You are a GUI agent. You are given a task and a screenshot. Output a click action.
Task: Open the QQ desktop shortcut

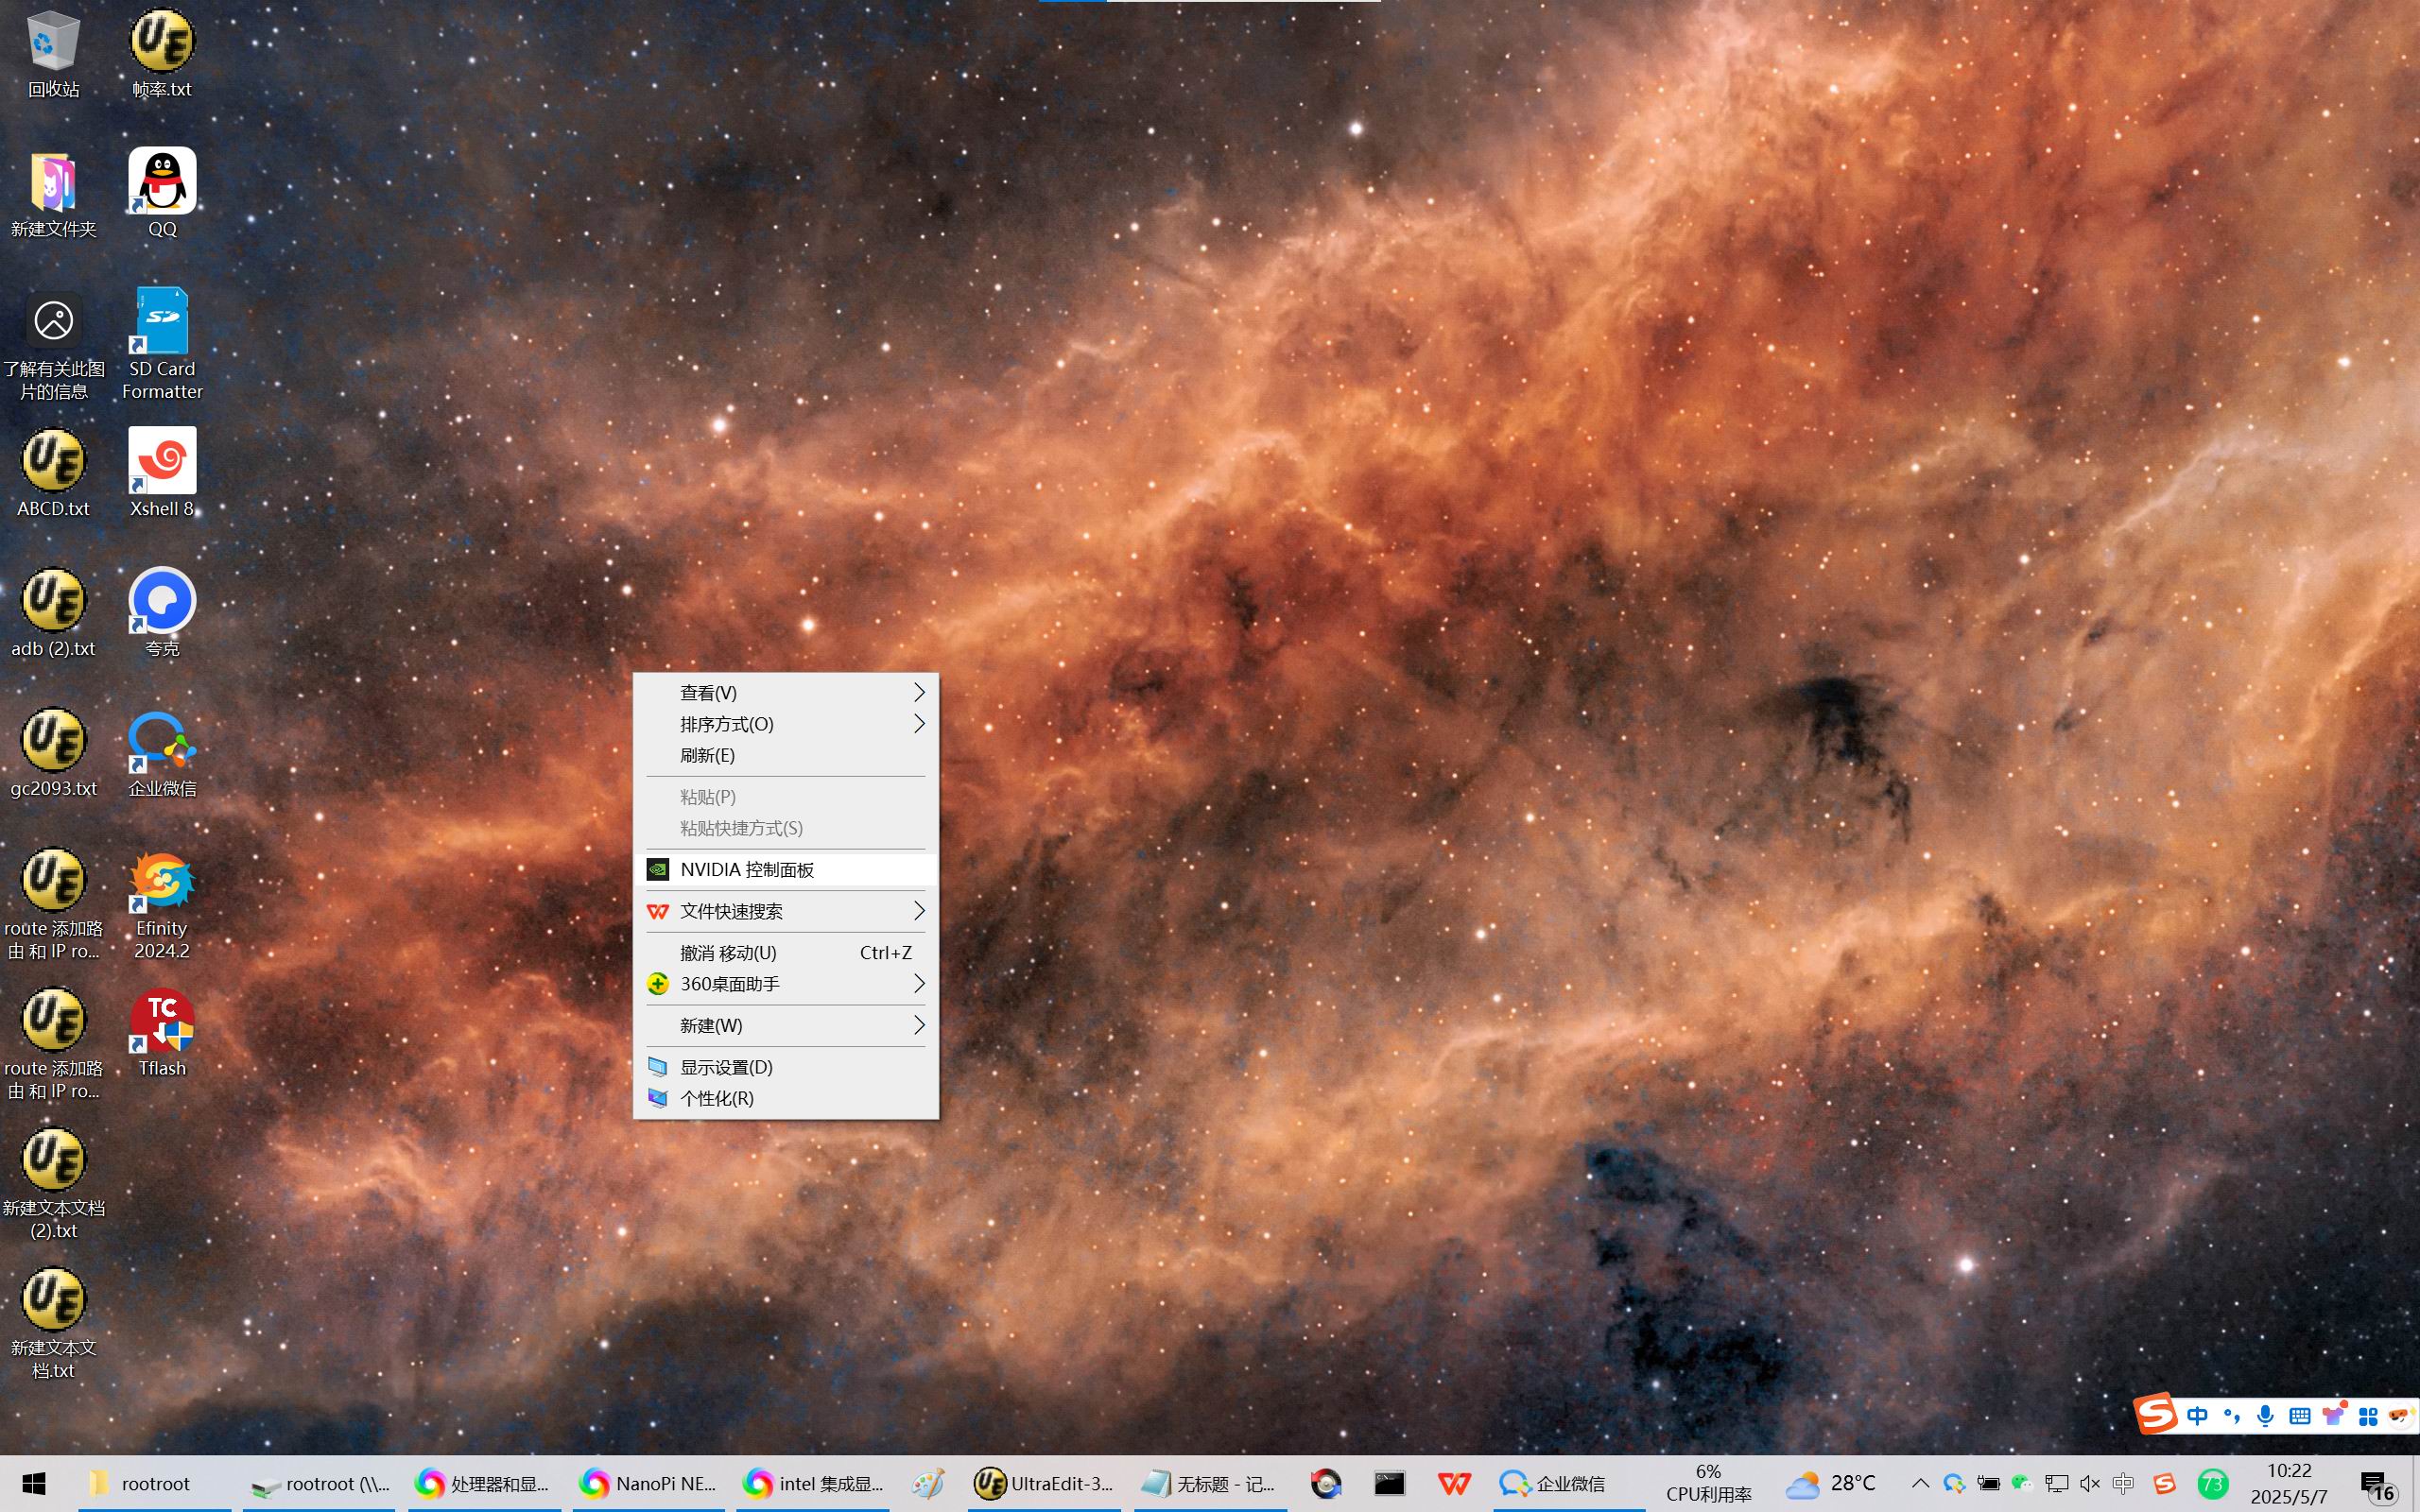click(162, 183)
